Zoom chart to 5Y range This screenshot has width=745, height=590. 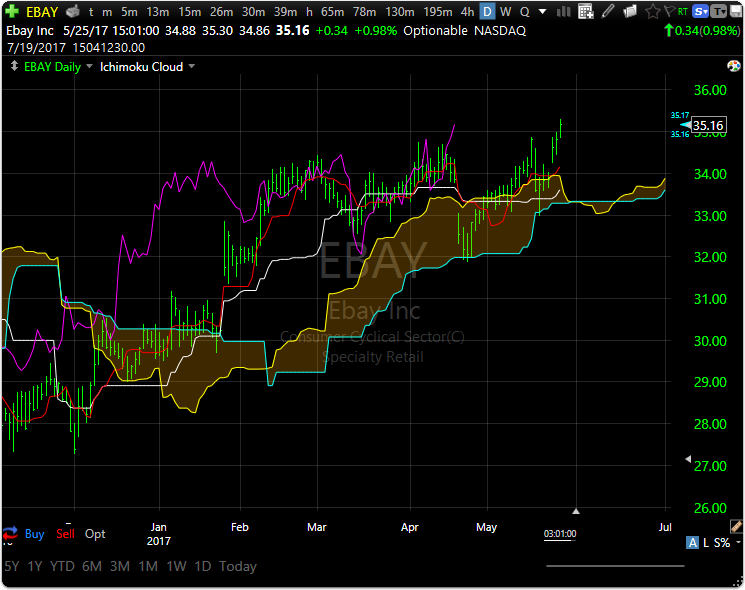pos(12,566)
